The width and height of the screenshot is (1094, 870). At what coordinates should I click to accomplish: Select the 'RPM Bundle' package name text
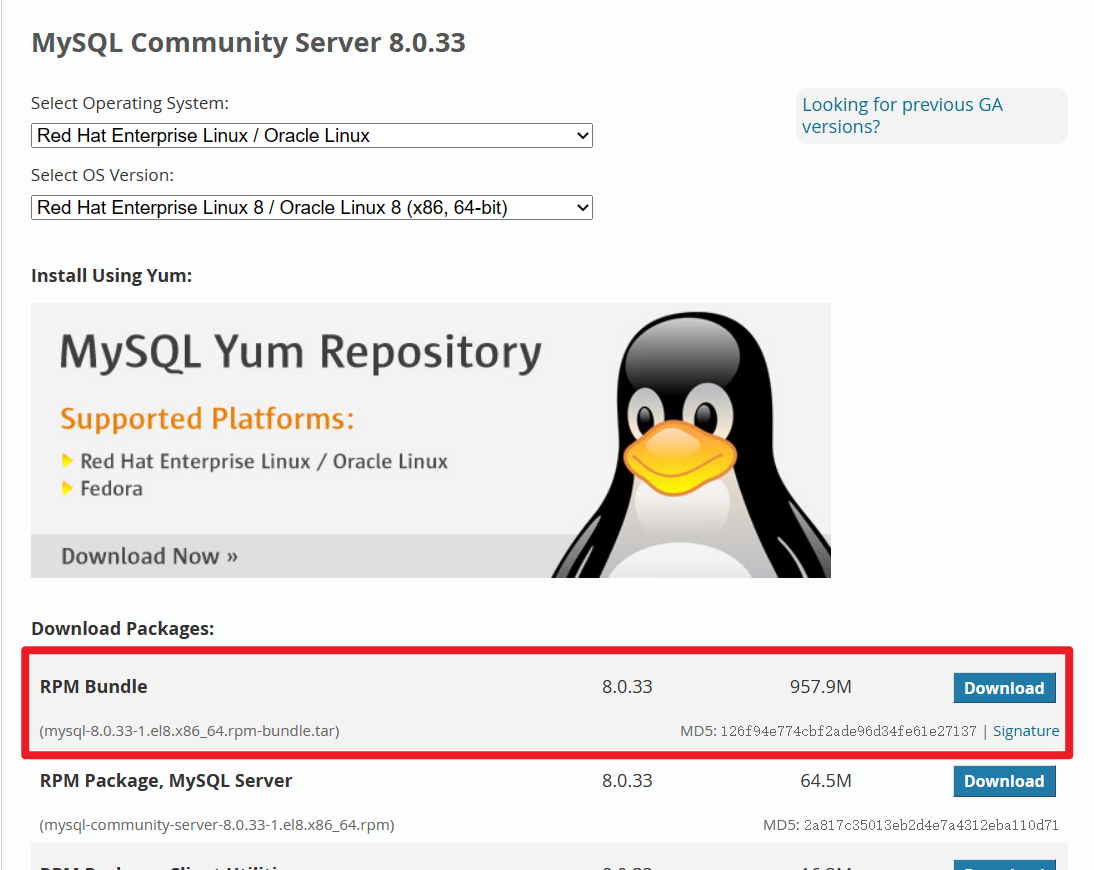[93, 687]
